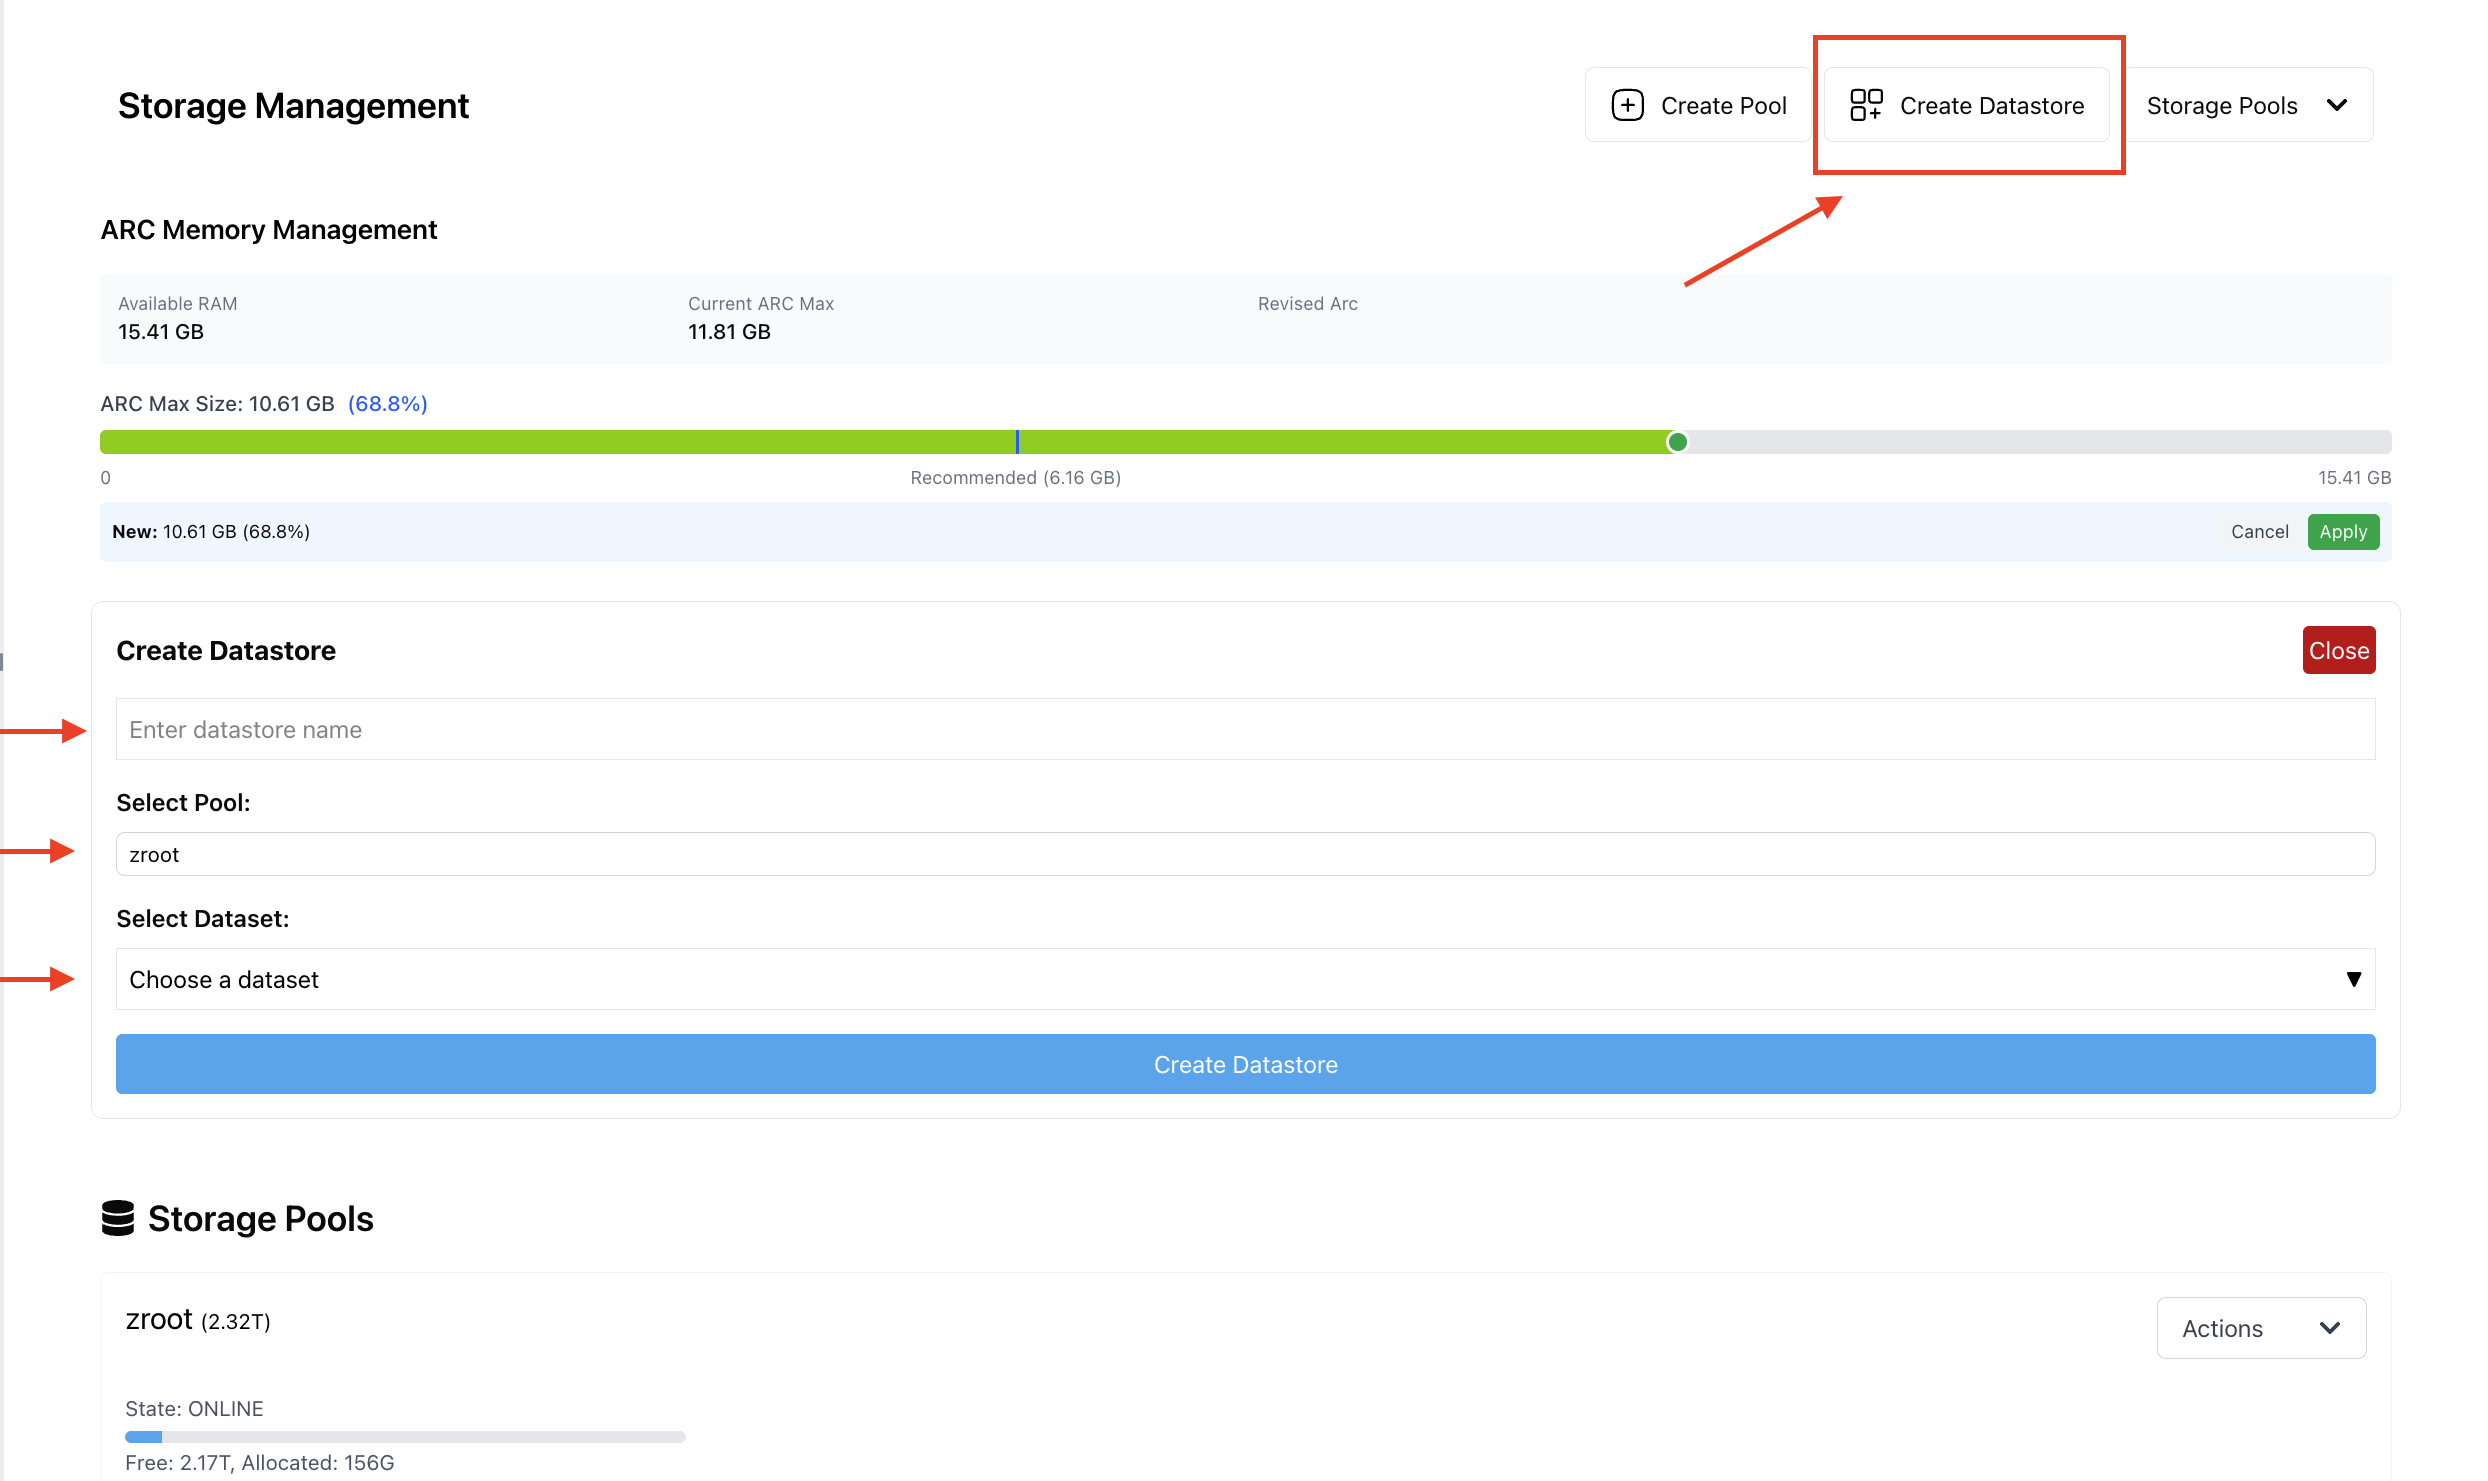Image resolution: width=2488 pixels, height=1481 pixels.
Task: Click the (68.8%) percentage text
Action: pos(387,404)
